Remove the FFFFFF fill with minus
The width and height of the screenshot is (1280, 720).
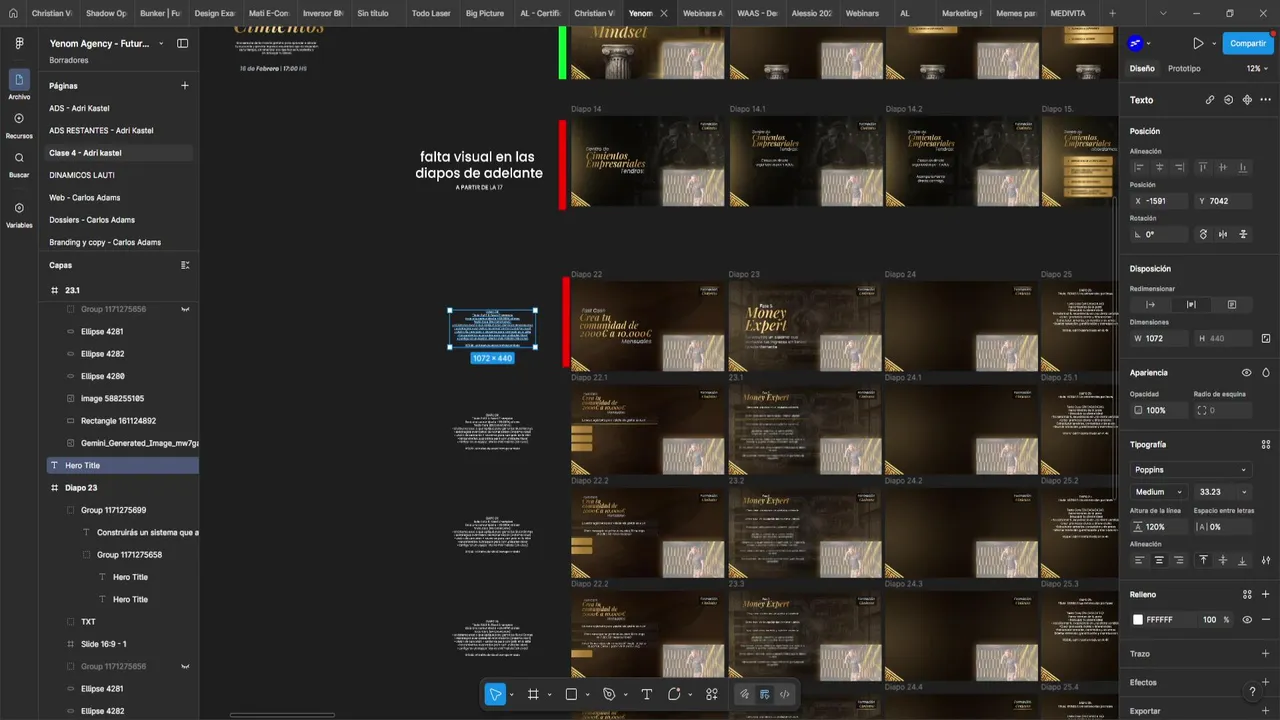(1266, 620)
